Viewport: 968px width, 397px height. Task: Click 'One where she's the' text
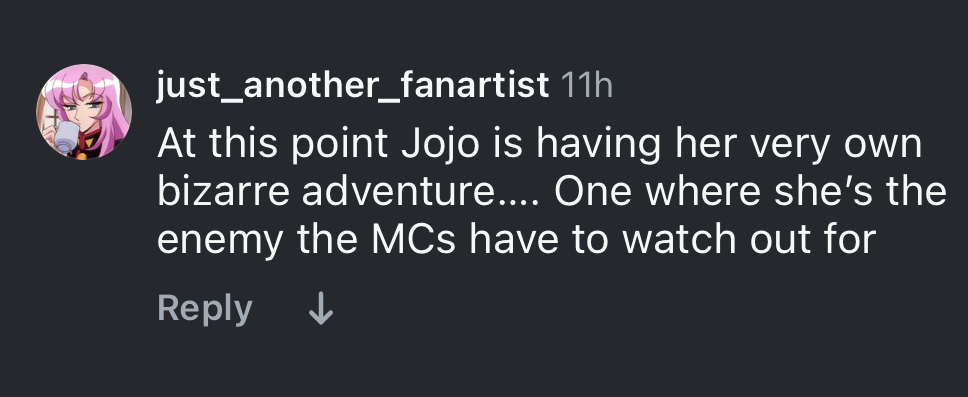click(750, 192)
